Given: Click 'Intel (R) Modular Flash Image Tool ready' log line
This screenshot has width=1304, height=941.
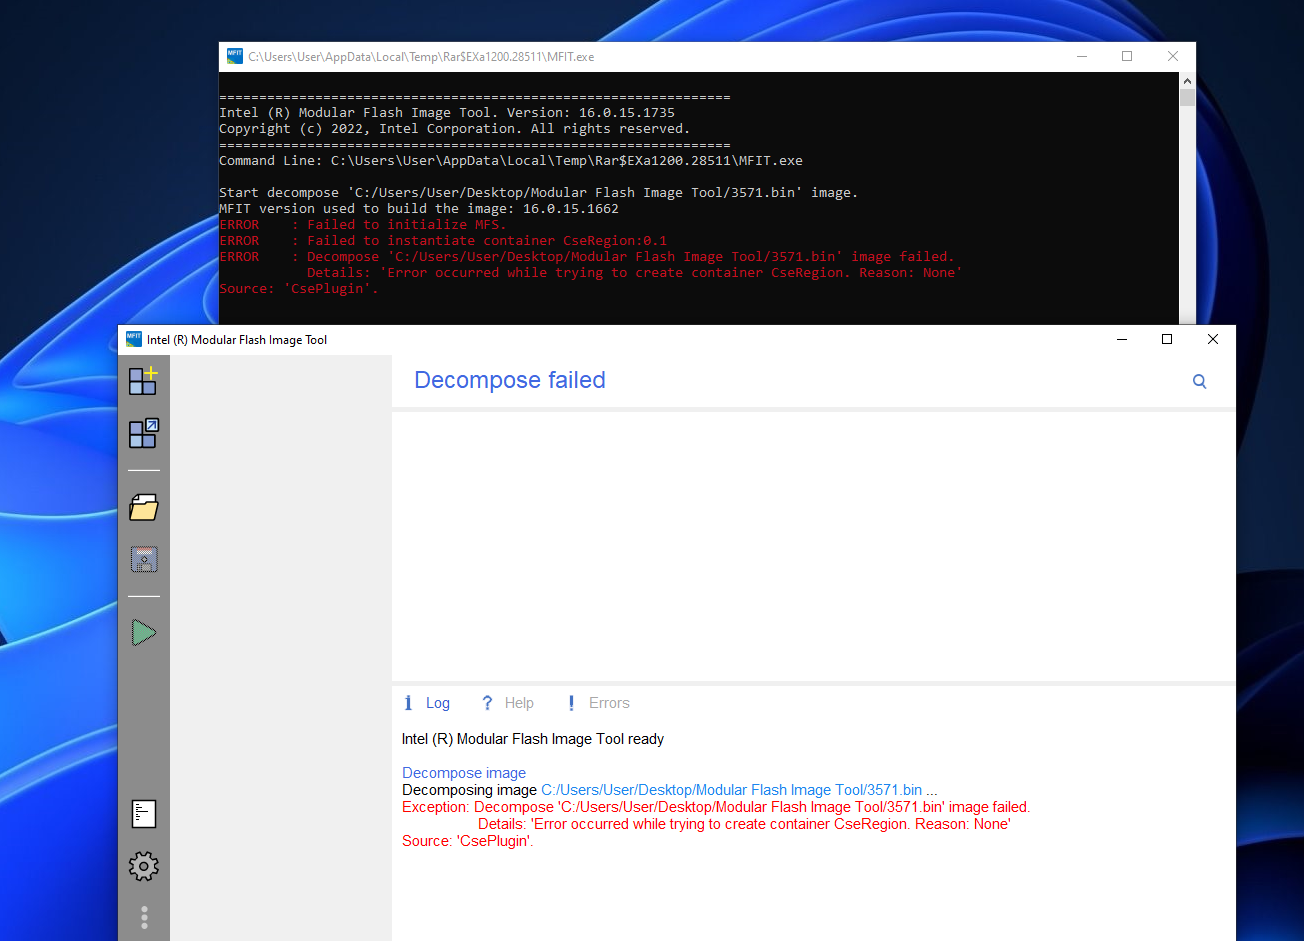Looking at the screenshot, I should (533, 739).
